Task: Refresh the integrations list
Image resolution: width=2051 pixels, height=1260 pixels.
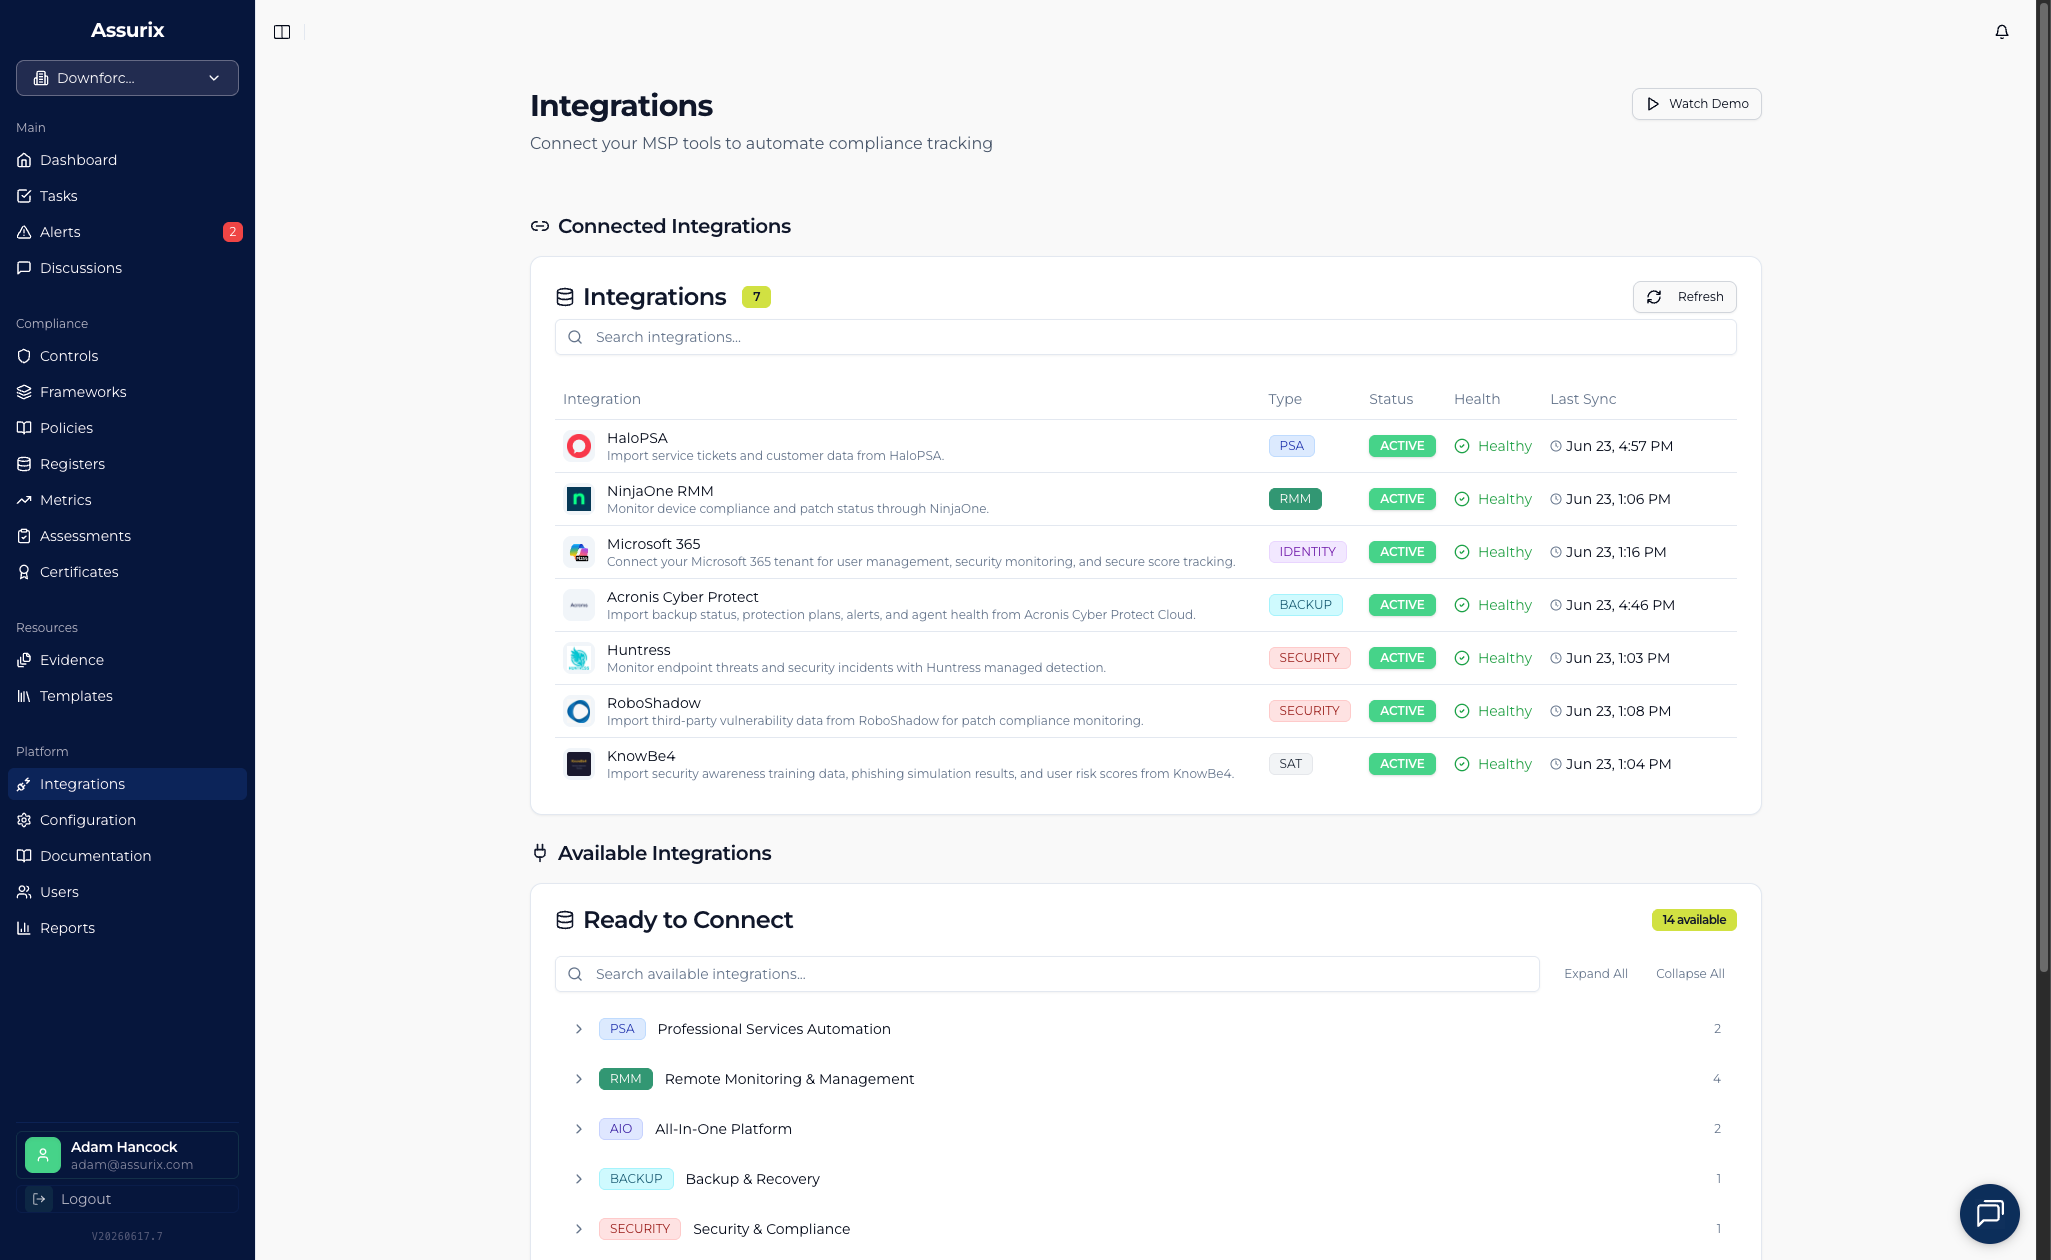Action: pyautogui.click(x=1684, y=297)
